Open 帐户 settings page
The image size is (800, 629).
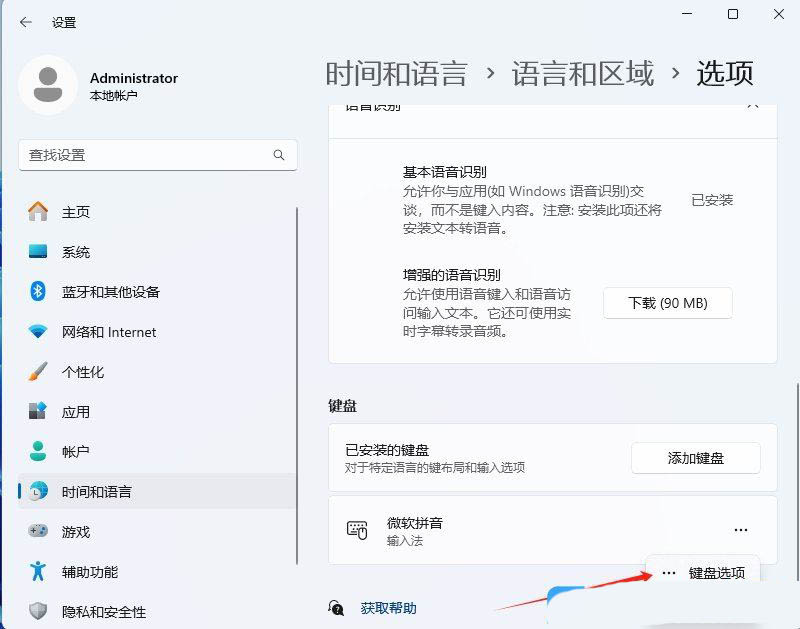click(x=75, y=451)
